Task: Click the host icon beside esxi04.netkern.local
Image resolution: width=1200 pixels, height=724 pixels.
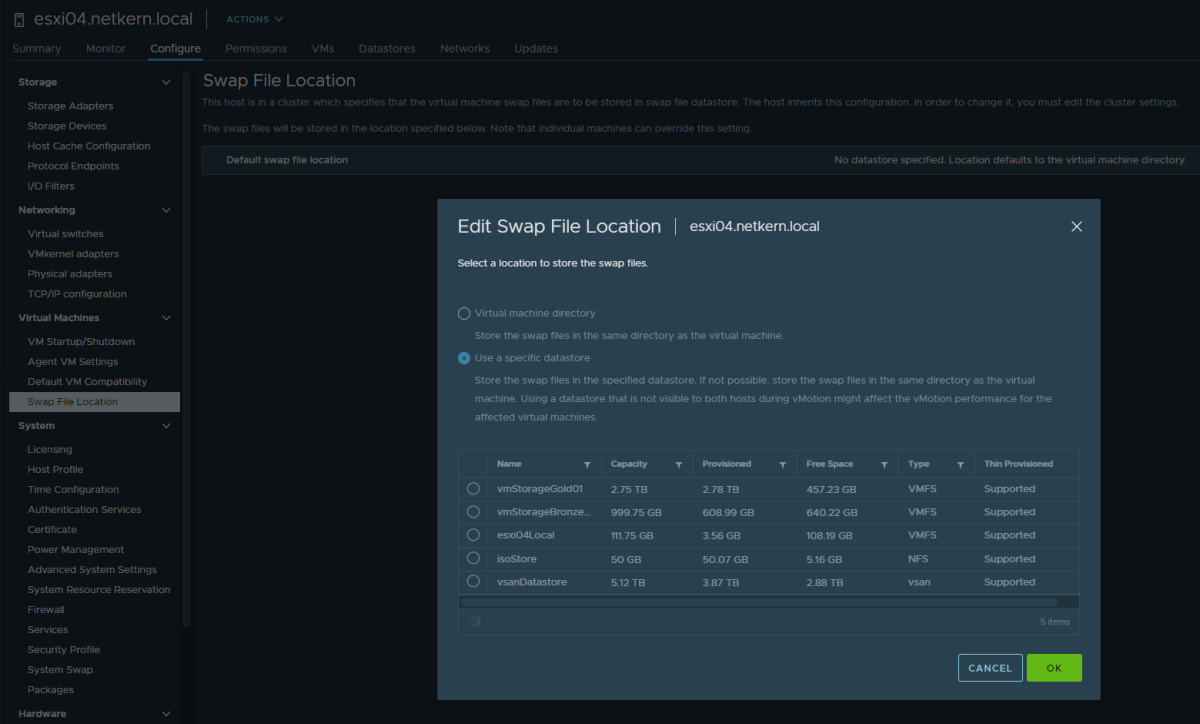Action: tap(19, 20)
